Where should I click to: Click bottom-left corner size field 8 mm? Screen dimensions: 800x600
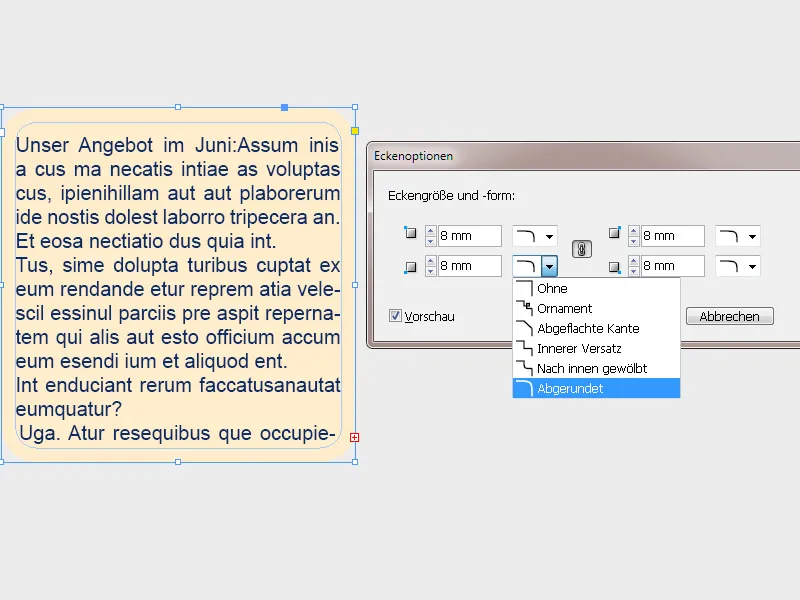(469, 266)
